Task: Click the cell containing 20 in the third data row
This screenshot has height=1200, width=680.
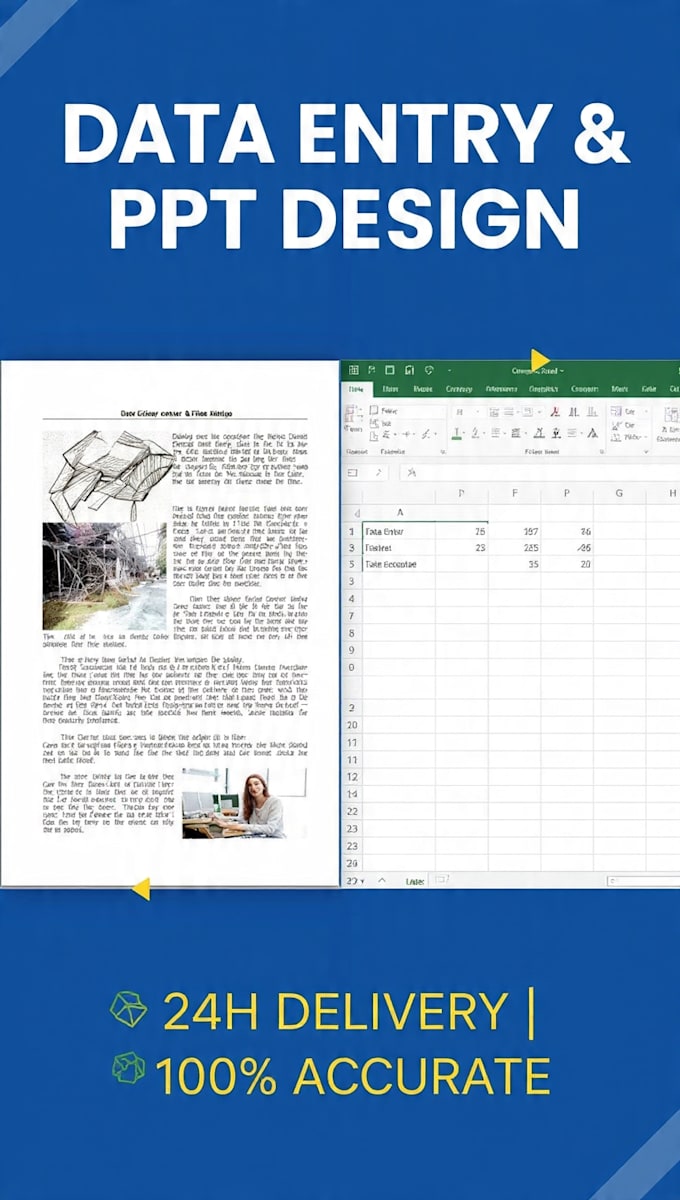Action: (x=568, y=564)
